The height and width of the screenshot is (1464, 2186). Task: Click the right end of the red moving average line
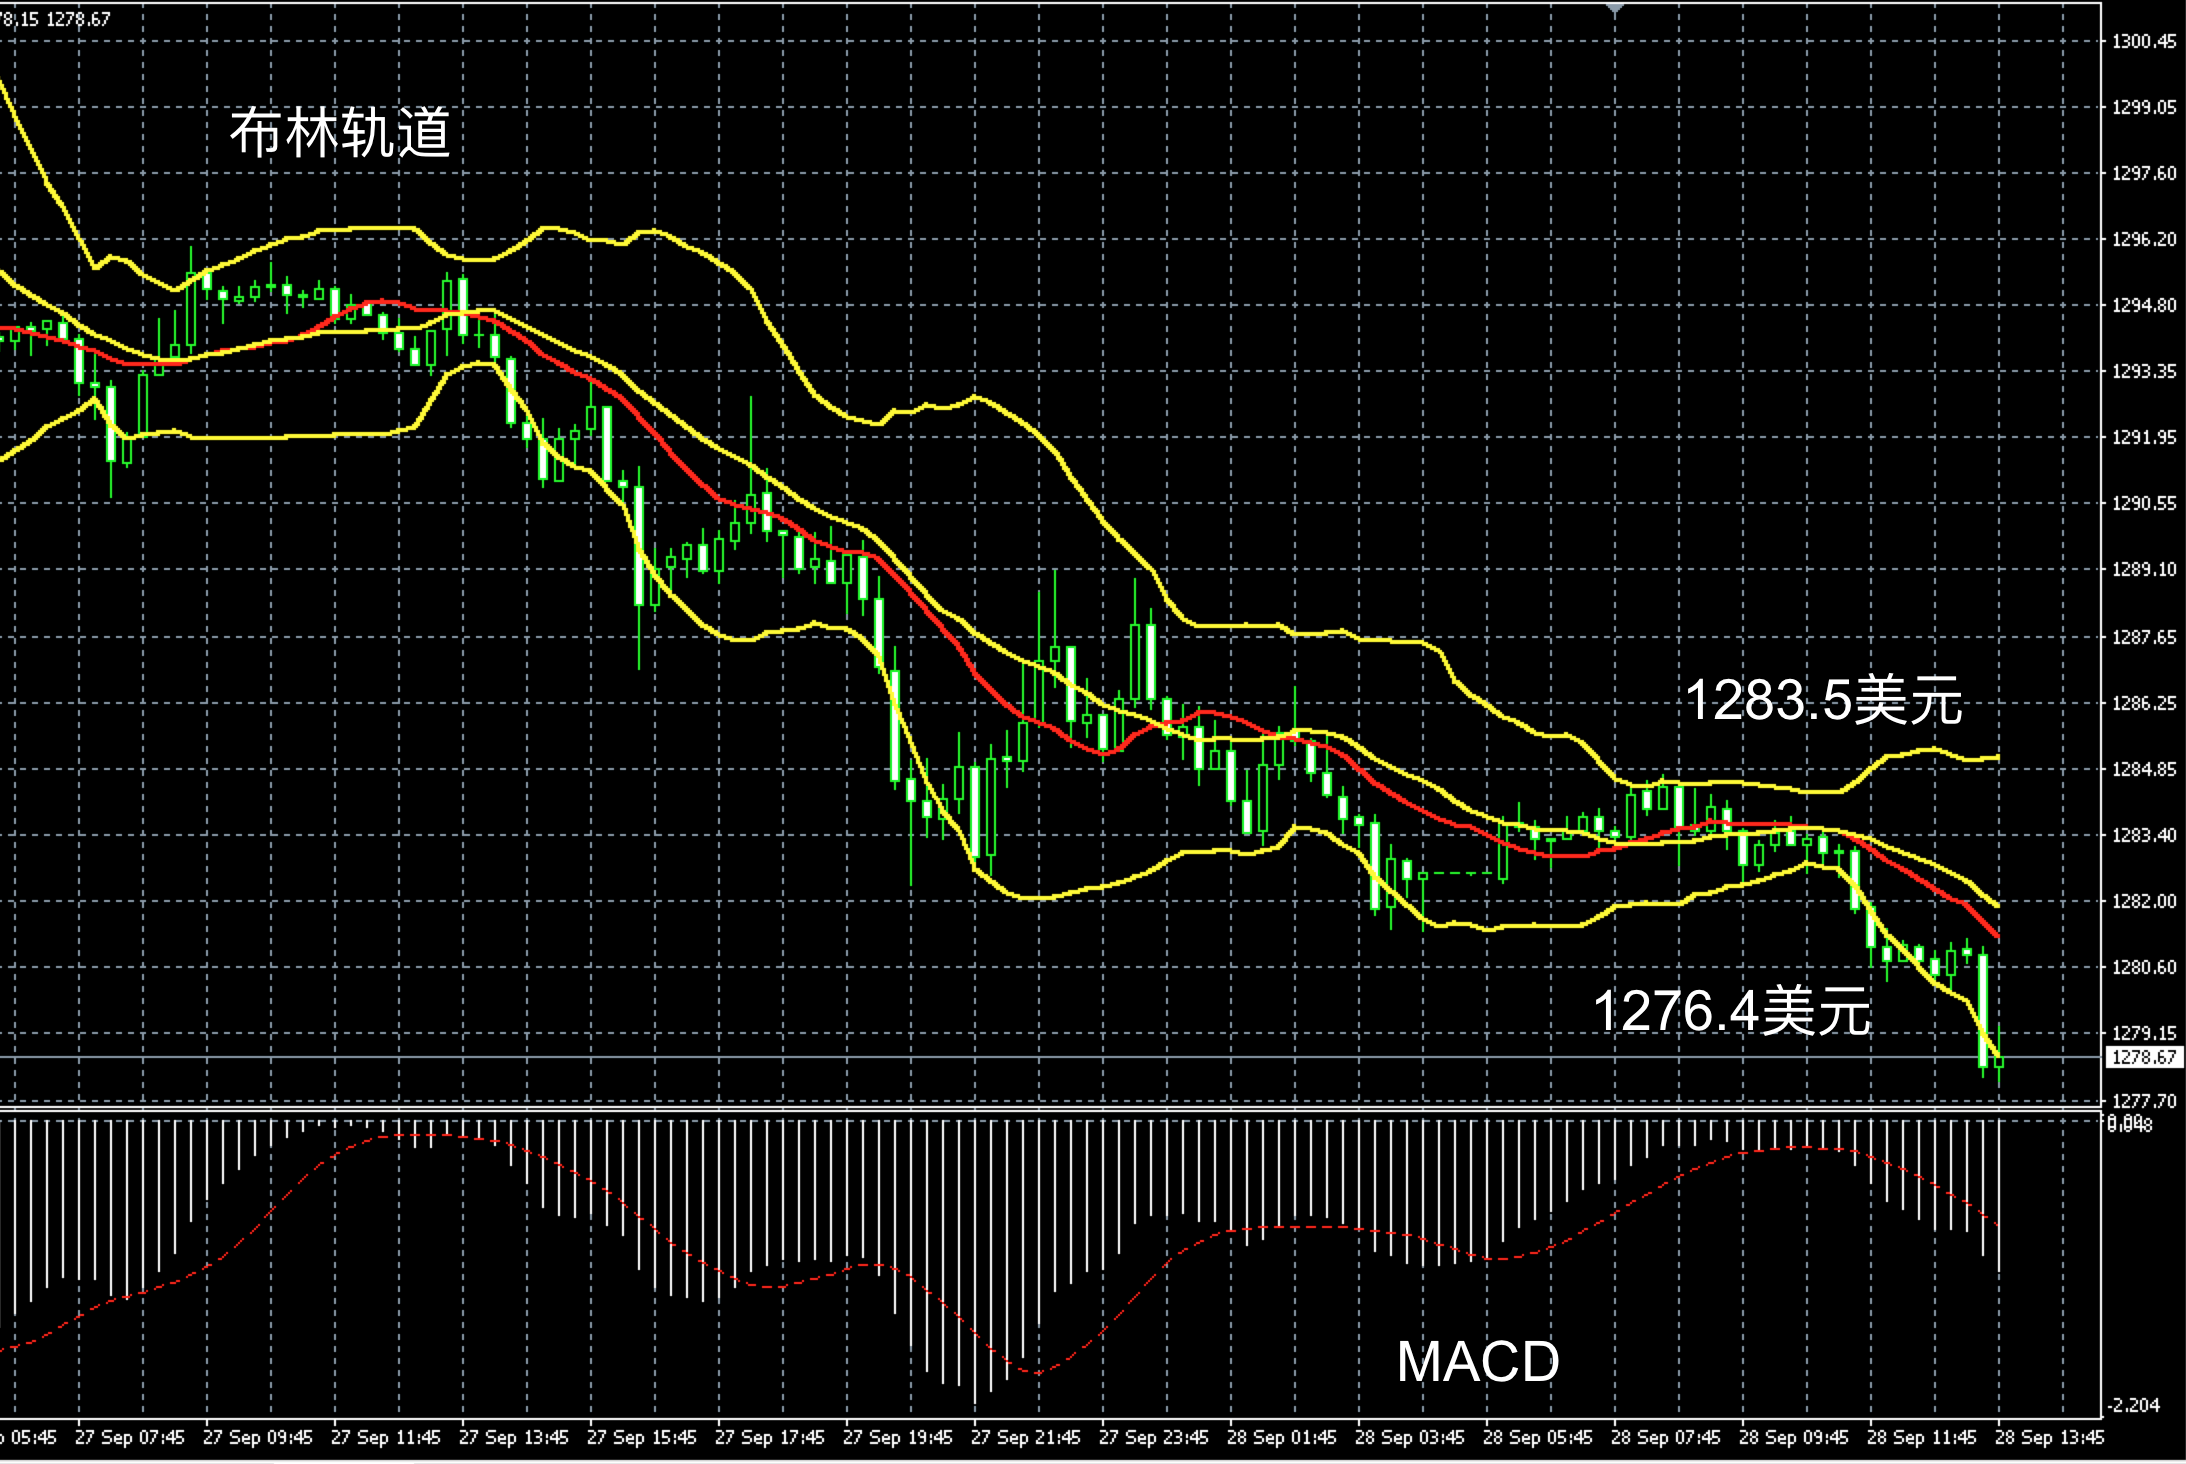pos(1996,935)
